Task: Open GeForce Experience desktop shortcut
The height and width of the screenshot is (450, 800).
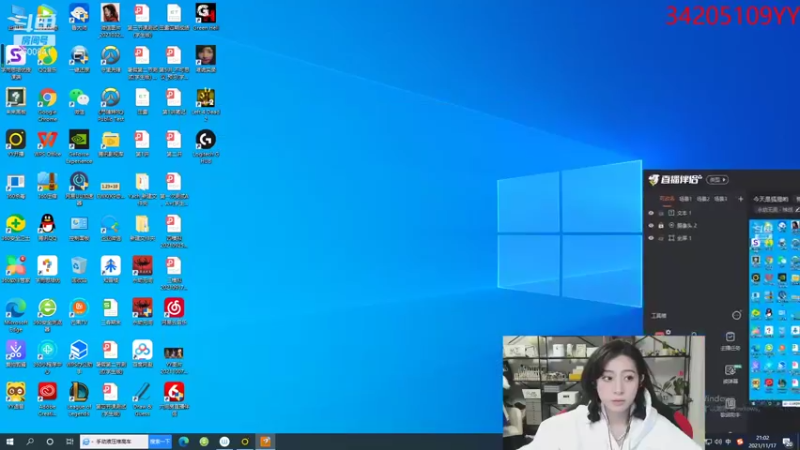Action: tap(79, 139)
